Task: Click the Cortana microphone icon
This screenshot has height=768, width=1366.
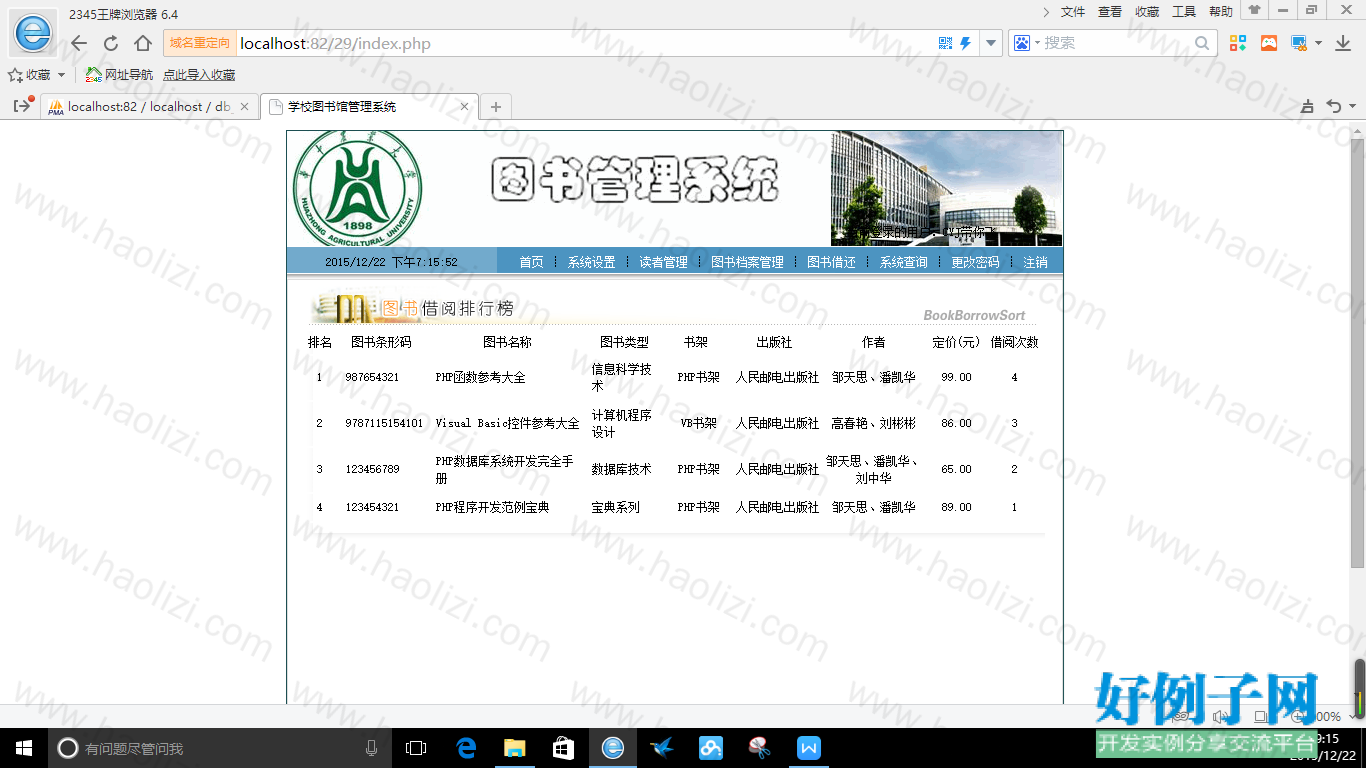Action: click(x=372, y=747)
